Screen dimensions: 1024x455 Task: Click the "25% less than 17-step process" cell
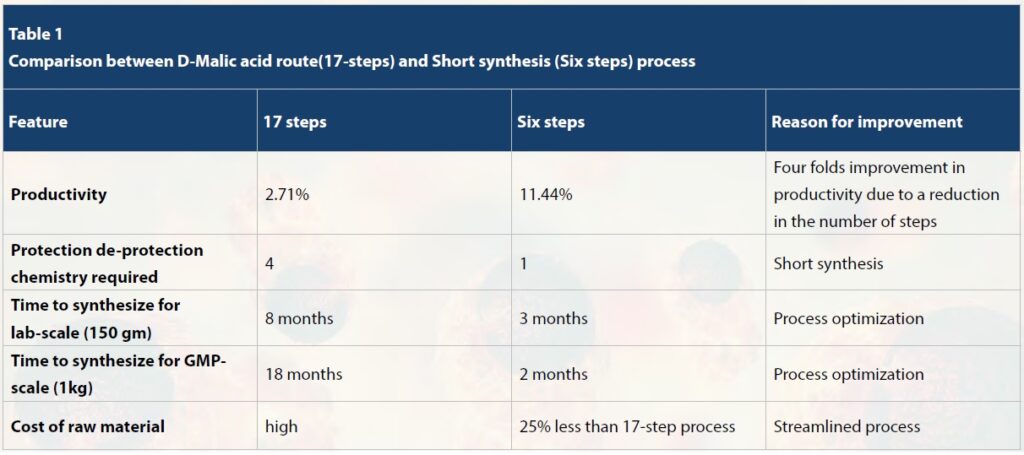tap(626, 426)
